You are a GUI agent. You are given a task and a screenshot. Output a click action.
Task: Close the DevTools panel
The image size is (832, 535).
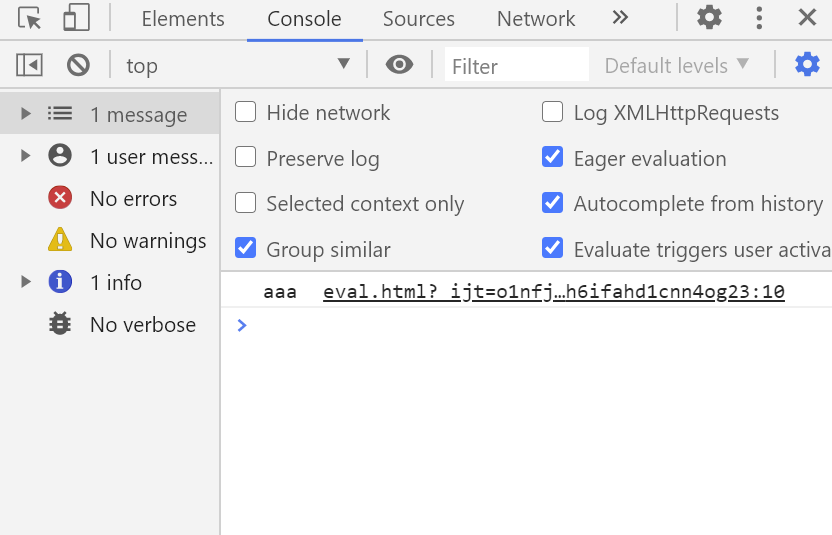(807, 18)
